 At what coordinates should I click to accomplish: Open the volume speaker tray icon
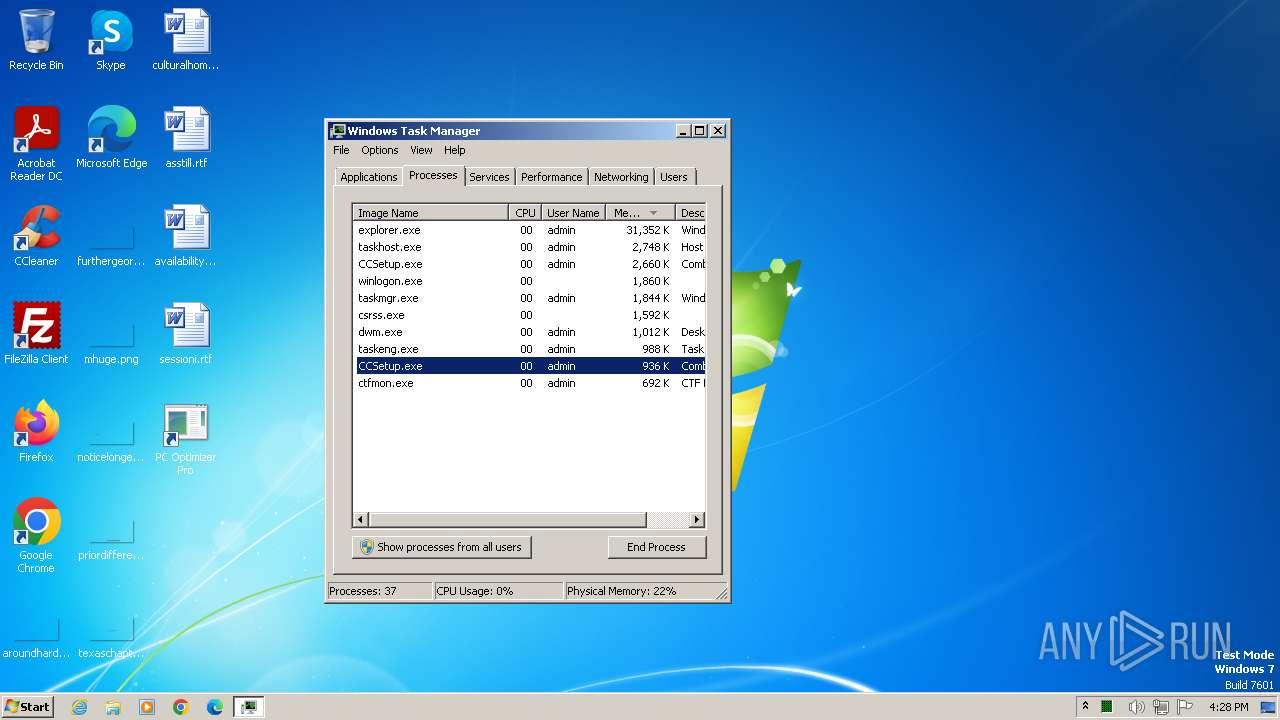(x=1137, y=707)
